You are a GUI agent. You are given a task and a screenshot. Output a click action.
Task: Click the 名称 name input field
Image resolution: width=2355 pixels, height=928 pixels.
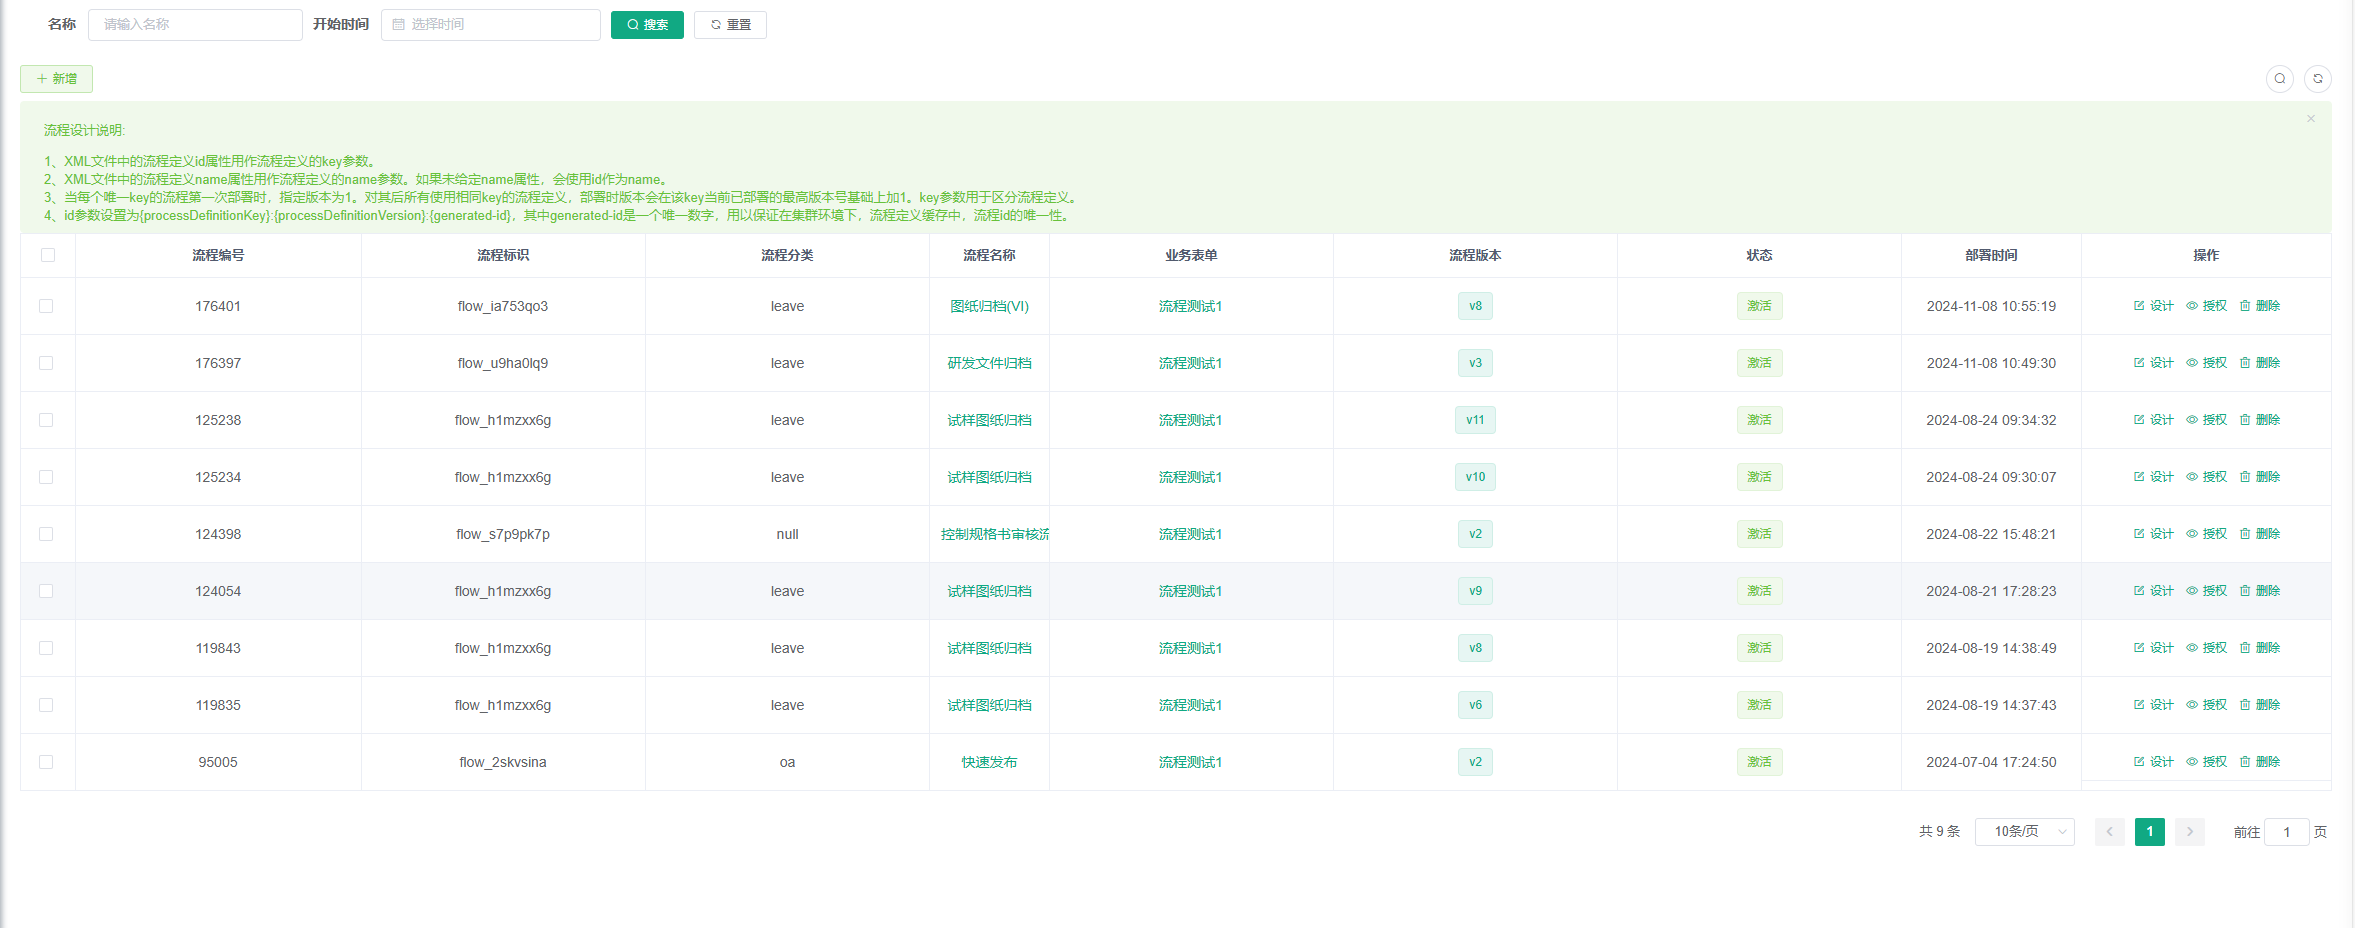click(x=195, y=25)
